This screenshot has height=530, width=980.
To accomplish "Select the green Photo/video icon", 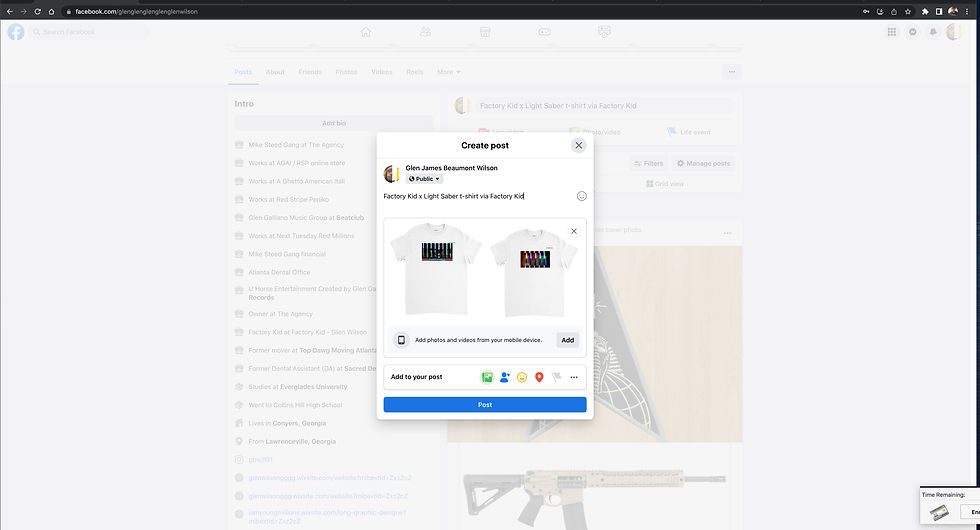I will tap(487, 377).
